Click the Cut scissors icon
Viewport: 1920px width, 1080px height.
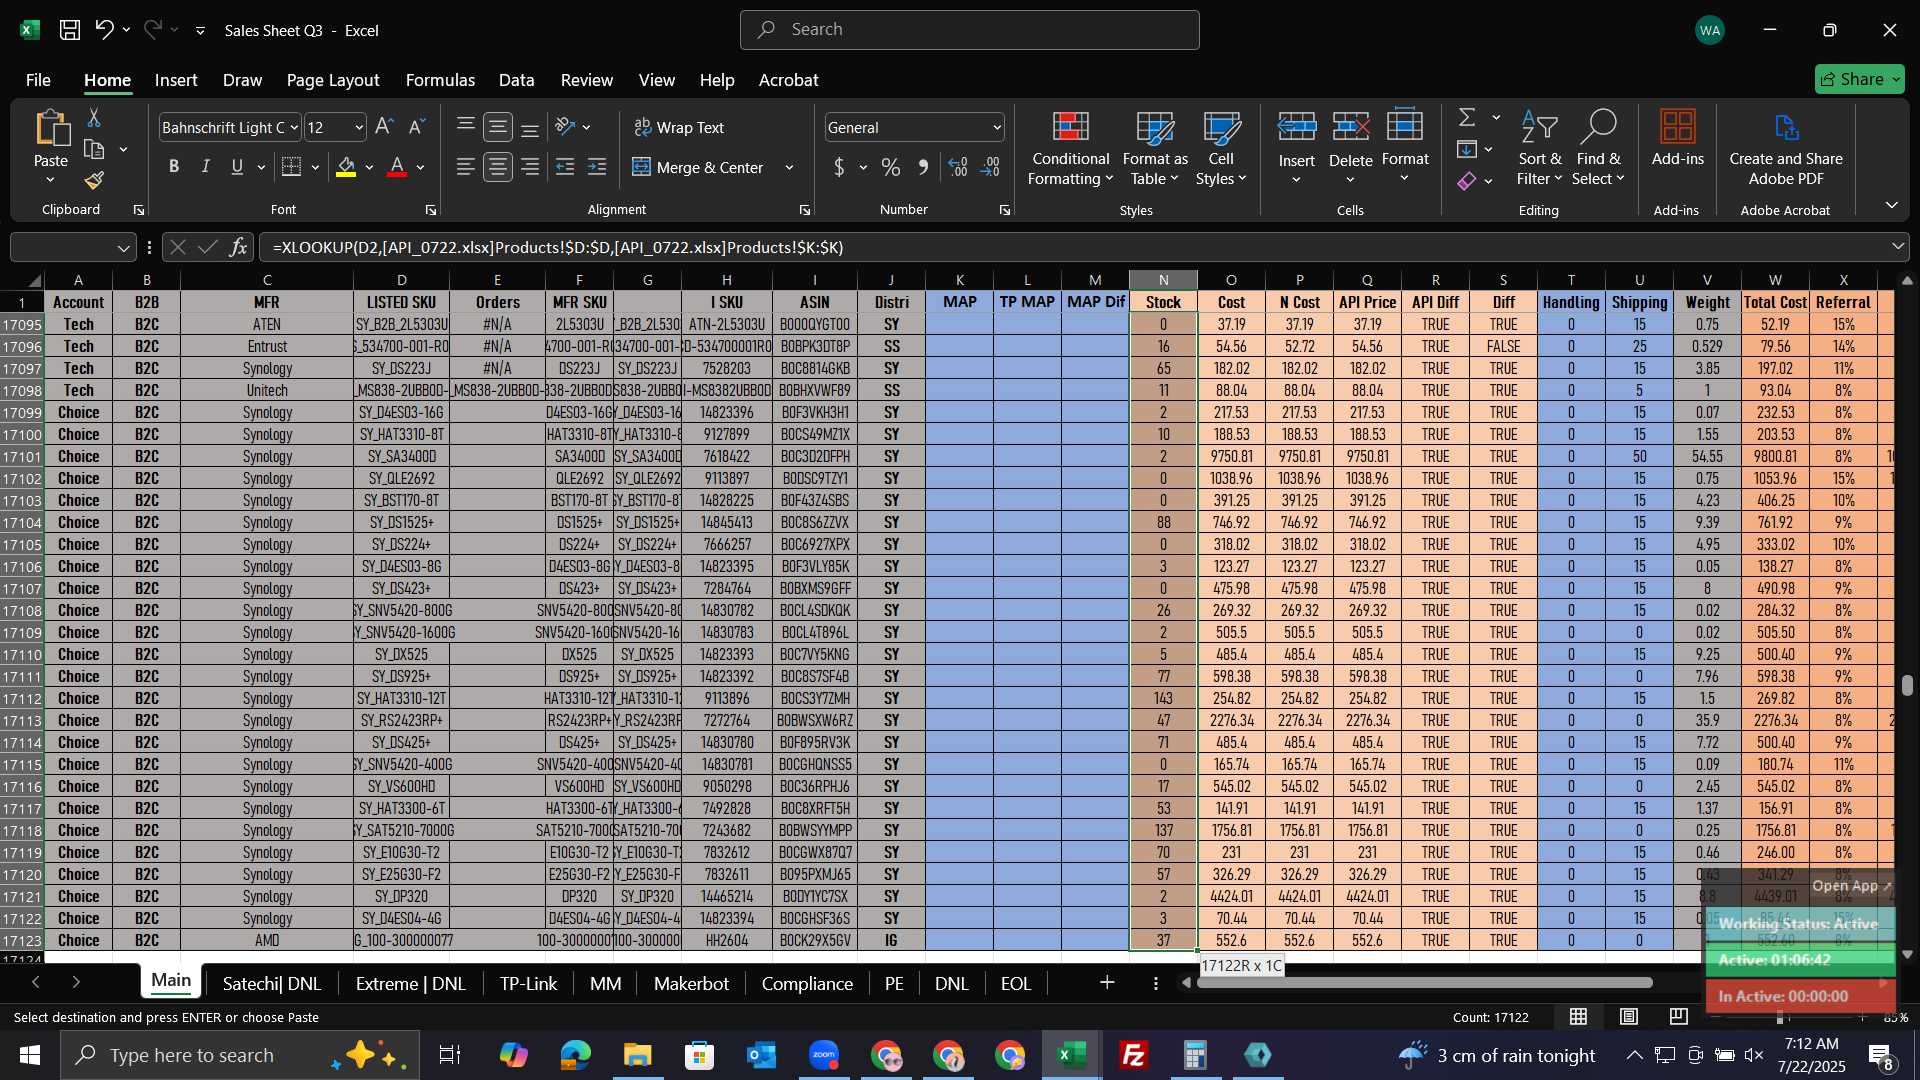(x=94, y=118)
